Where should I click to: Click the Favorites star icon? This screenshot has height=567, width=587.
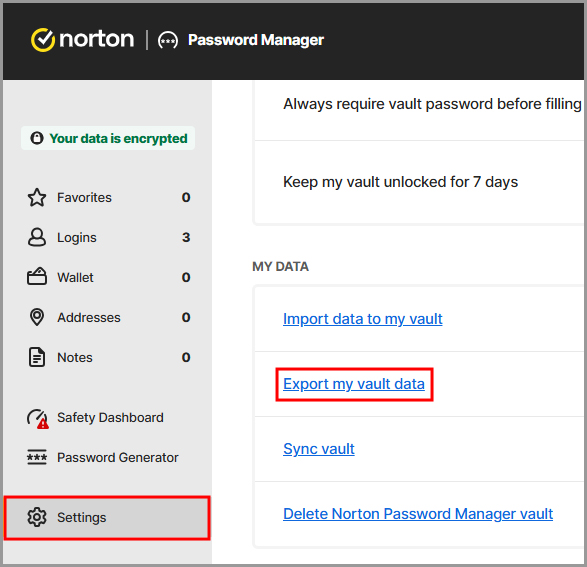[x=37, y=198]
